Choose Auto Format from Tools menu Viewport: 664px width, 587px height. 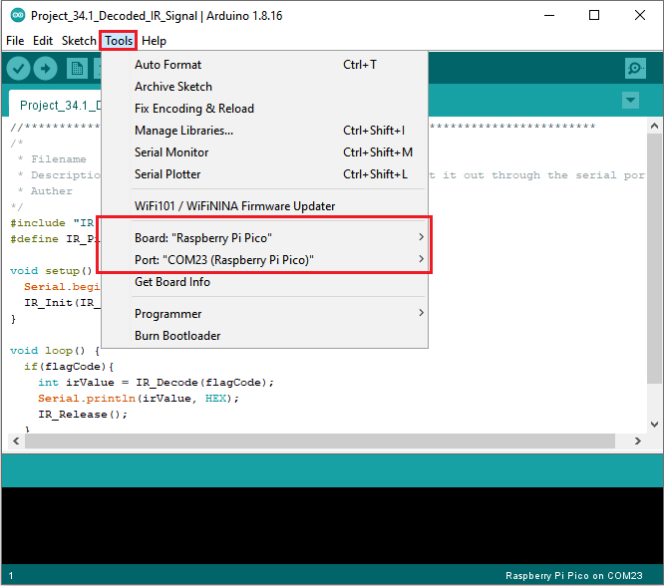point(265,65)
